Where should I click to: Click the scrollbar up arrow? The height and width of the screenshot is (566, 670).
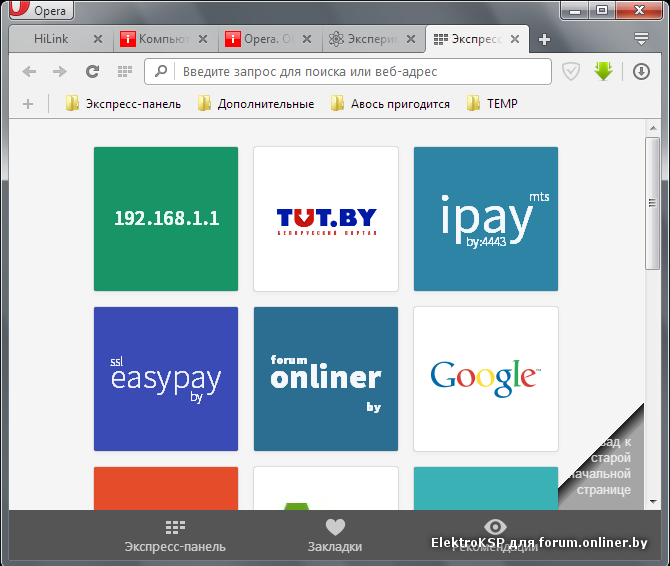pyautogui.click(x=652, y=128)
